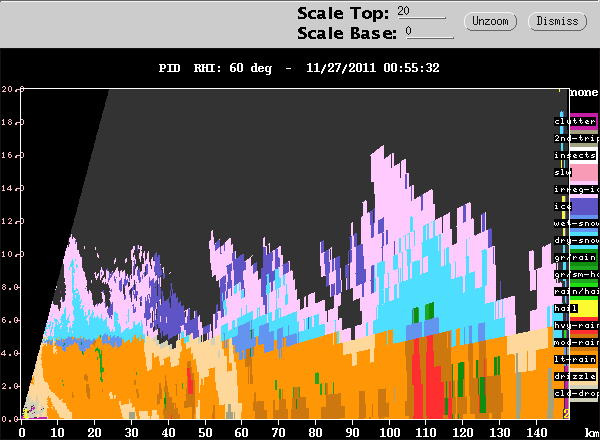600x440 pixels.
Task: Focus the Scale Top input field
Action: (421, 12)
